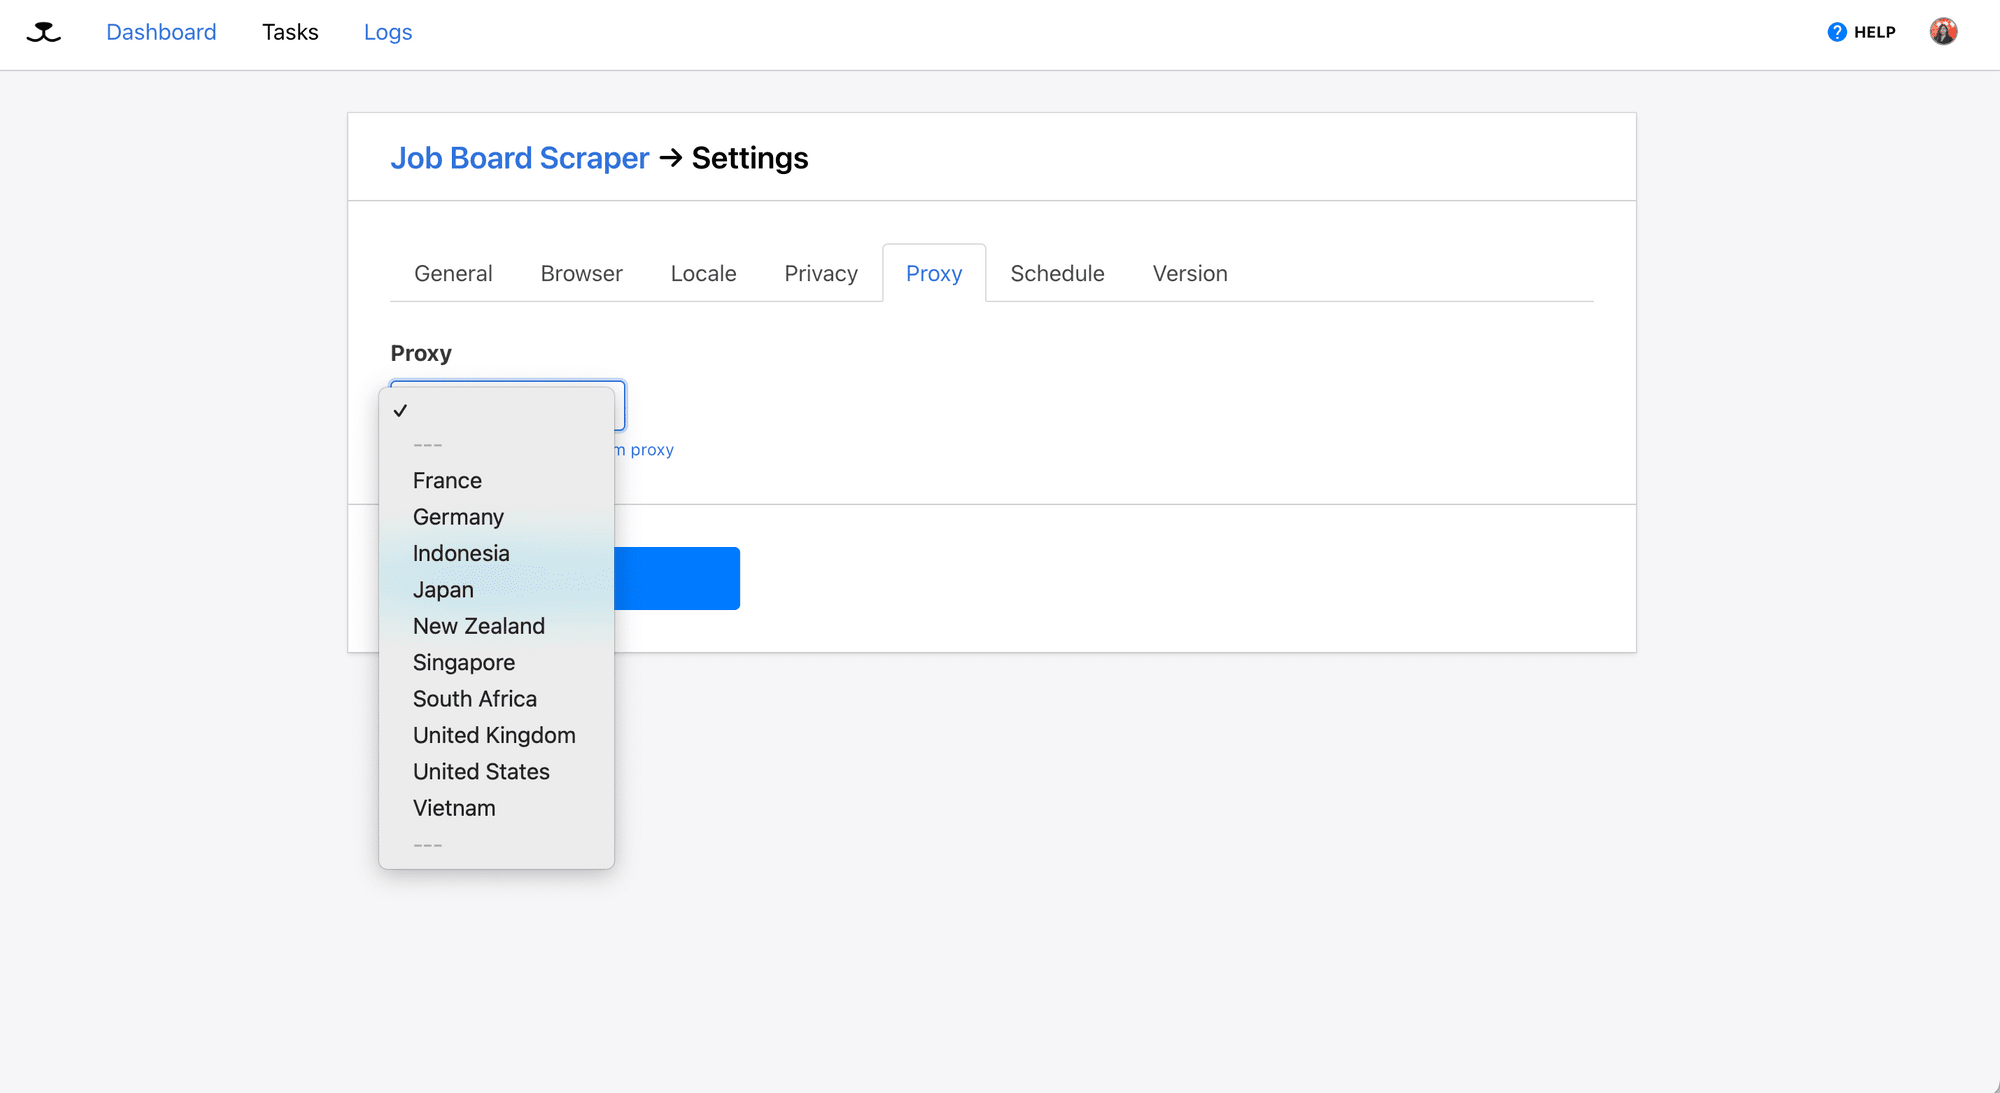Click the whale logo icon
This screenshot has width=2000, height=1093.
[43, 32]
